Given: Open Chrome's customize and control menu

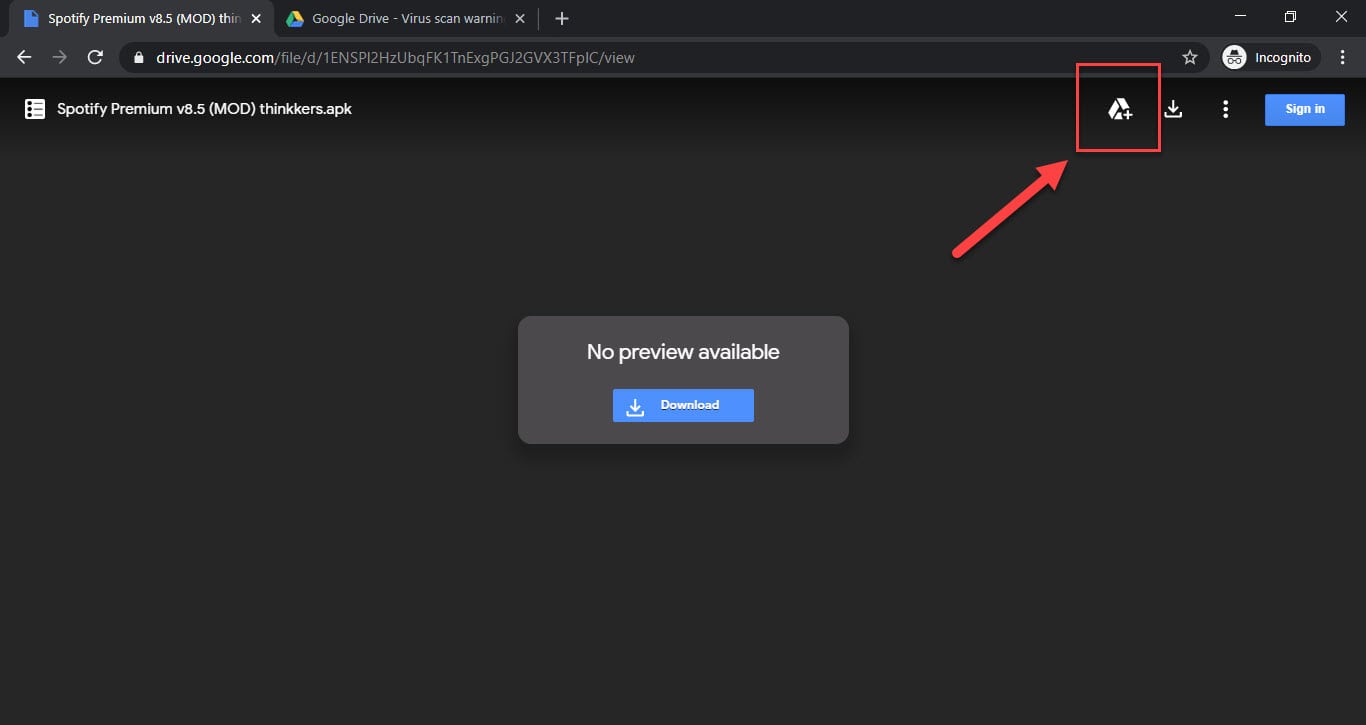Looking at the screenshot, I should click(x=1343, y=57).
